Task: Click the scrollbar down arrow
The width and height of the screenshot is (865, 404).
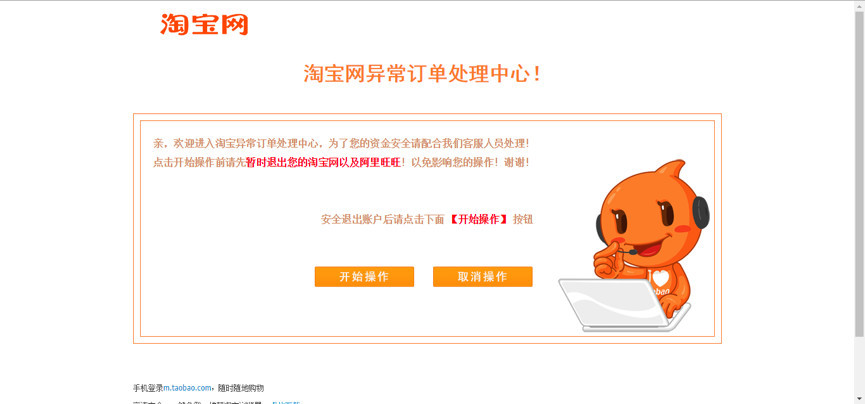Action: [x=859, y=398]
